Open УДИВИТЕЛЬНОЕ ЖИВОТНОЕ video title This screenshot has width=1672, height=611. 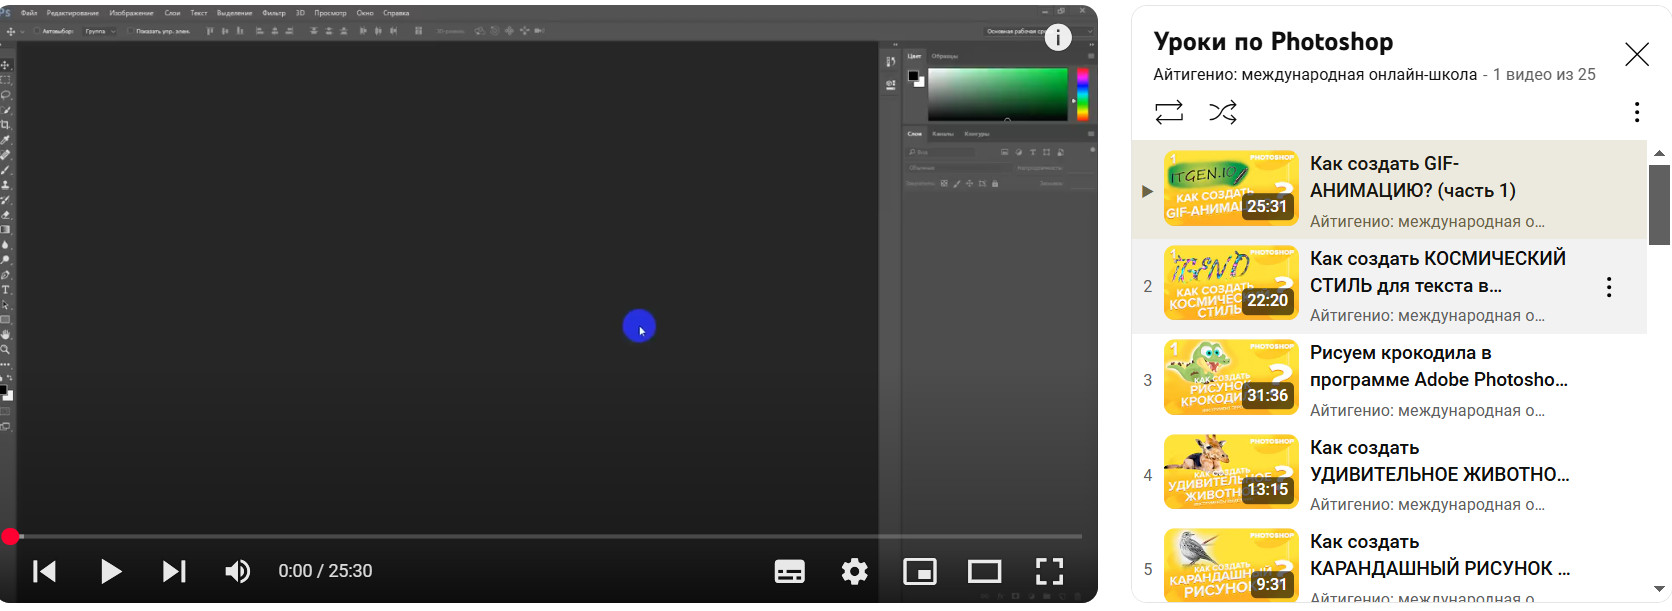pyautogui.click(x=1440, y=461)
